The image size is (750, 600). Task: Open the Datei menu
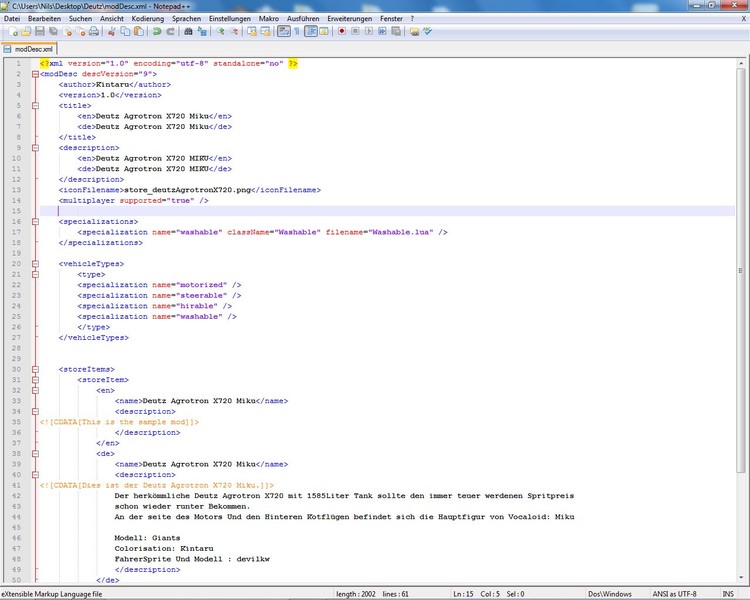pyautogui.click(x=12, y=19)
